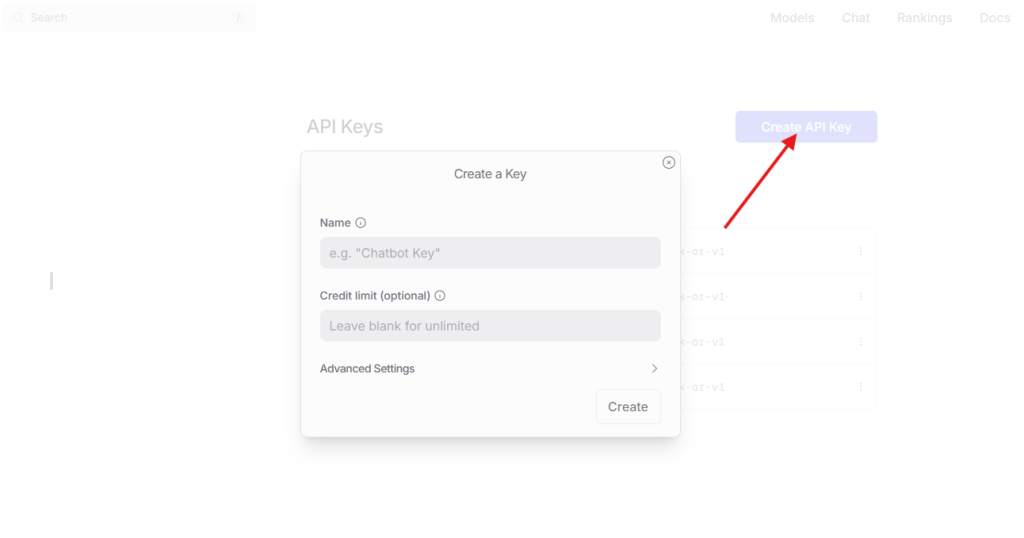
Task: Click the Create button in dialog
Action: click(628, 407)
